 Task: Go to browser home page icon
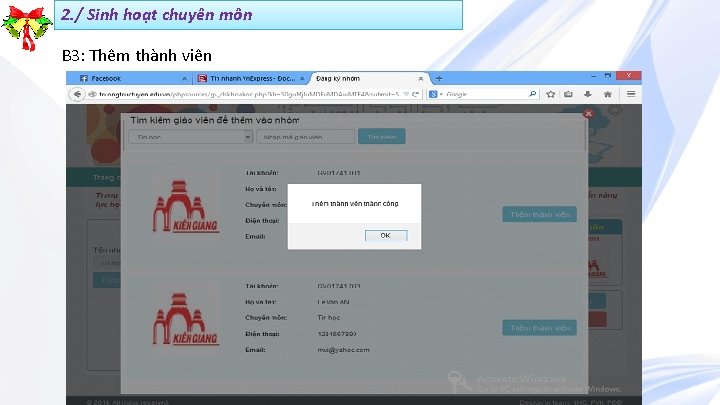tap(608, 94)
